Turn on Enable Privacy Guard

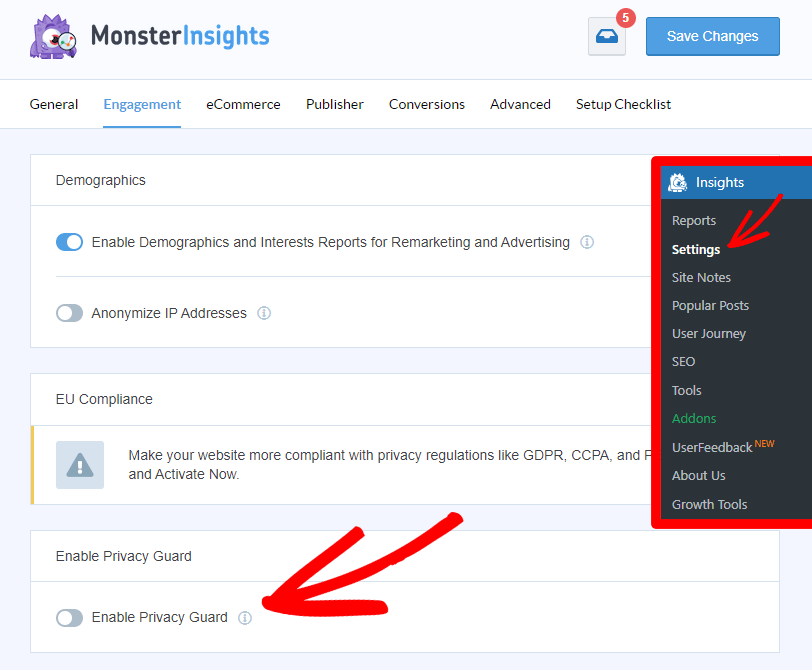pos(69,618)
